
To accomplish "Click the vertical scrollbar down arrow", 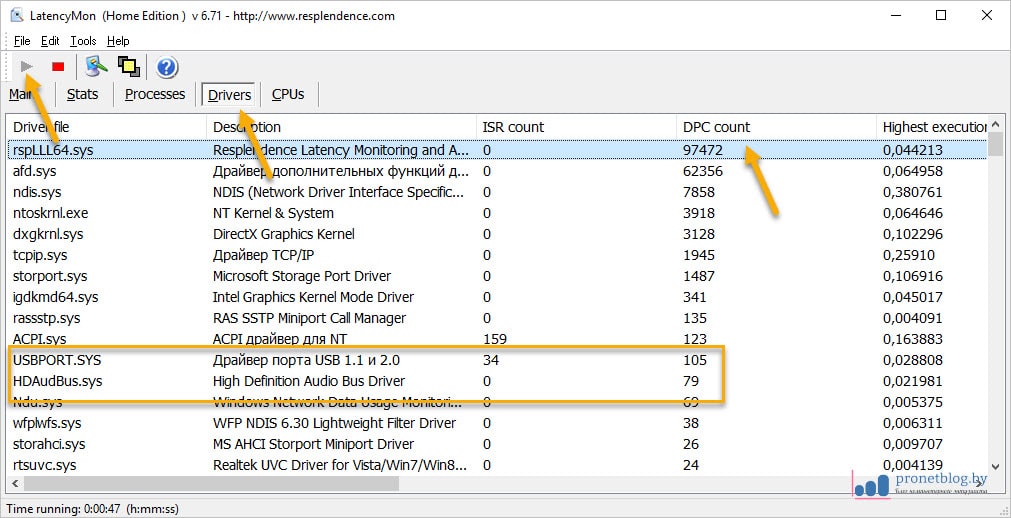I will point(995,467).
